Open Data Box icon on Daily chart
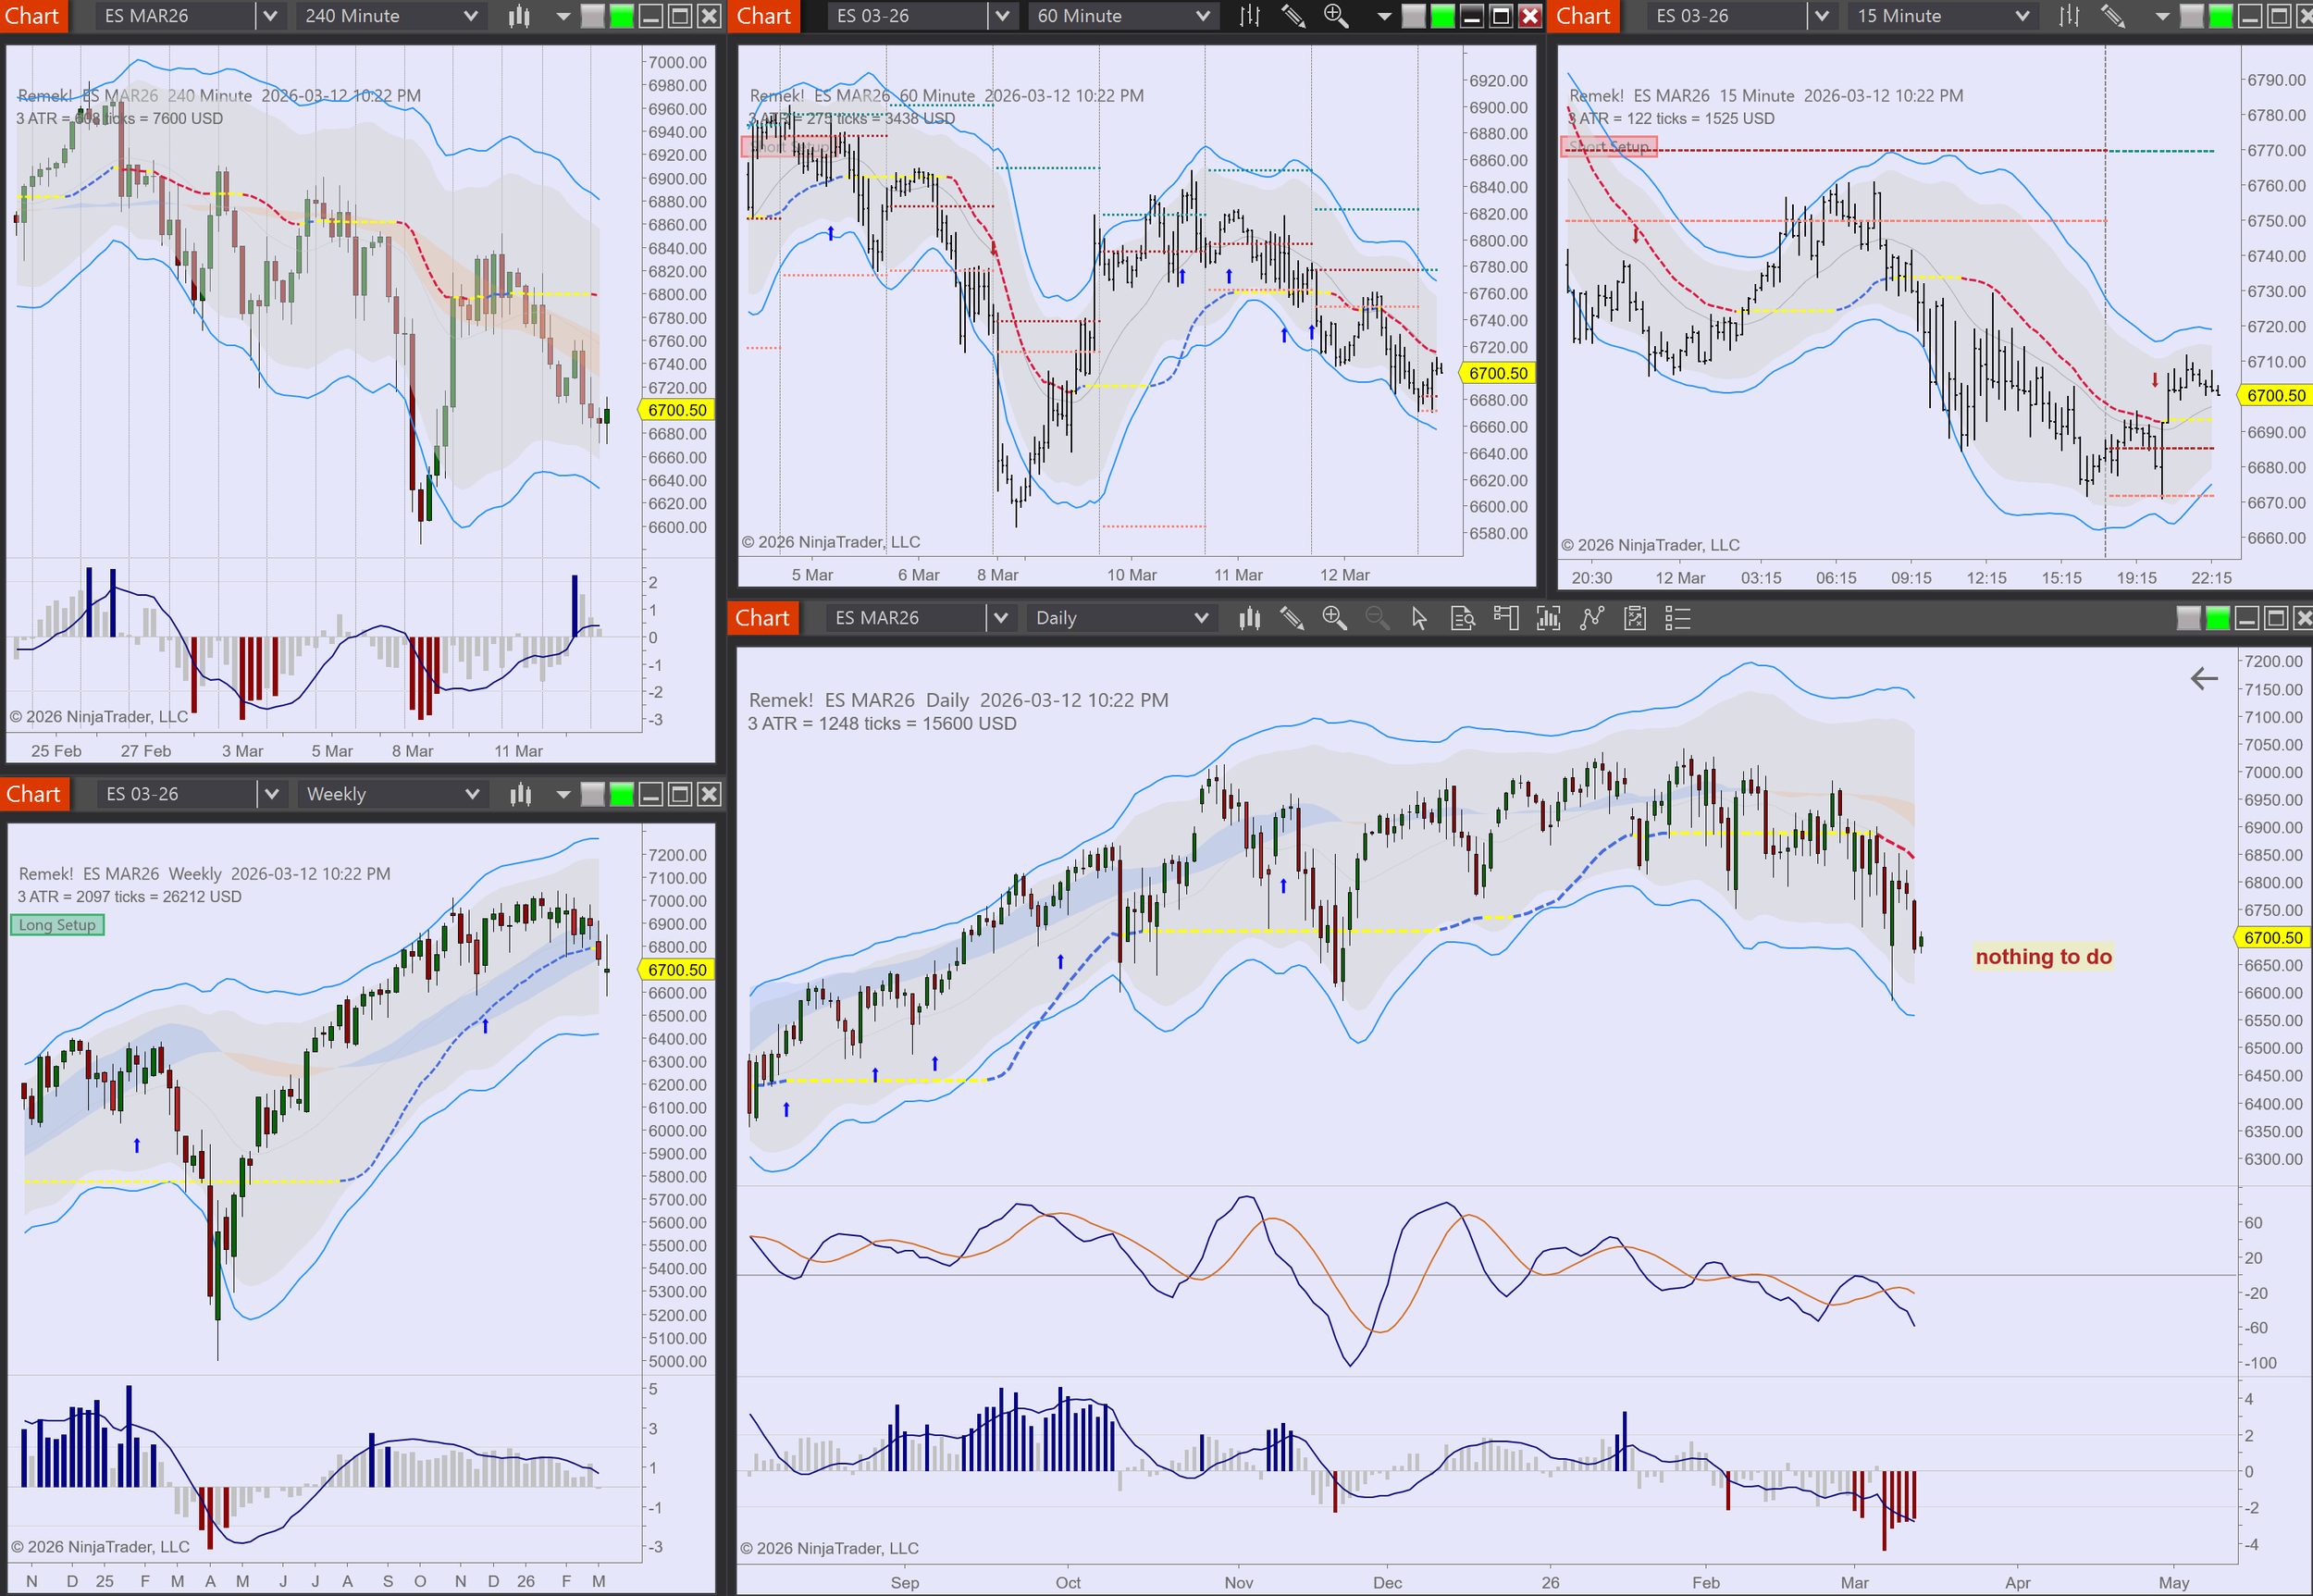Screen dimensions: 2313x1596 (x=1462, y=619)
